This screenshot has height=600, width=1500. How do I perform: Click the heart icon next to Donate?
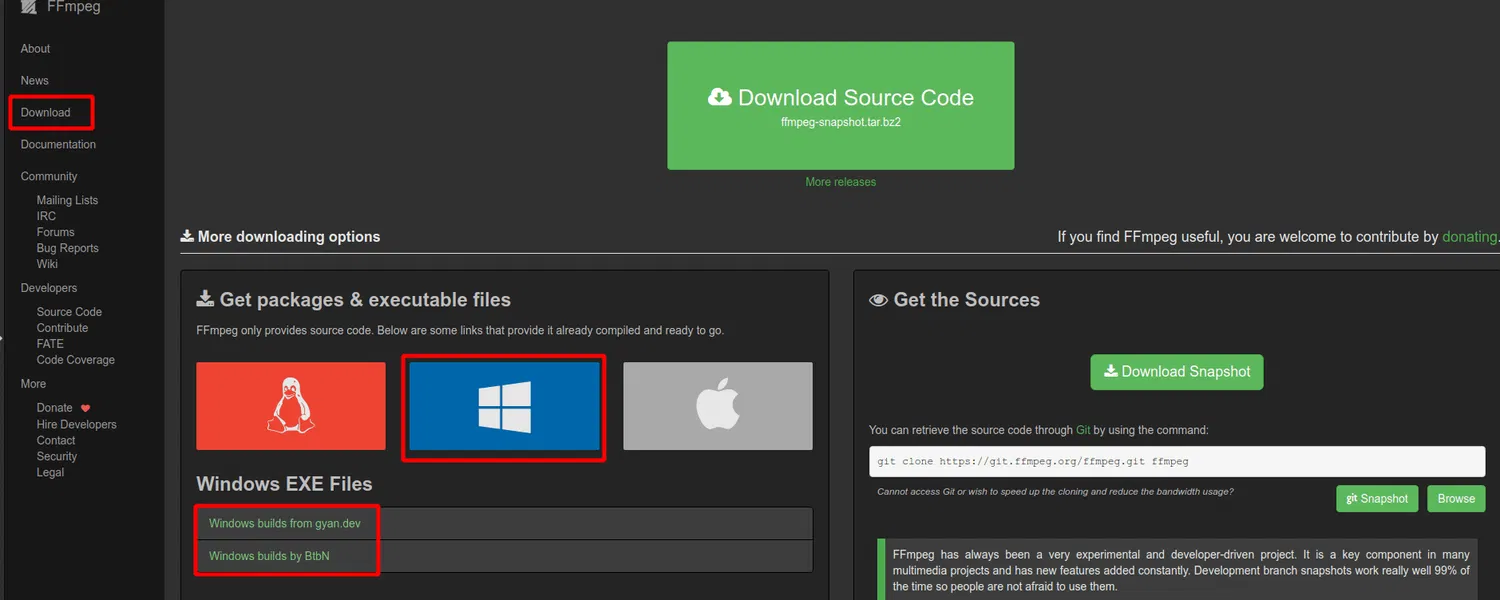click(x=85, y=408)
